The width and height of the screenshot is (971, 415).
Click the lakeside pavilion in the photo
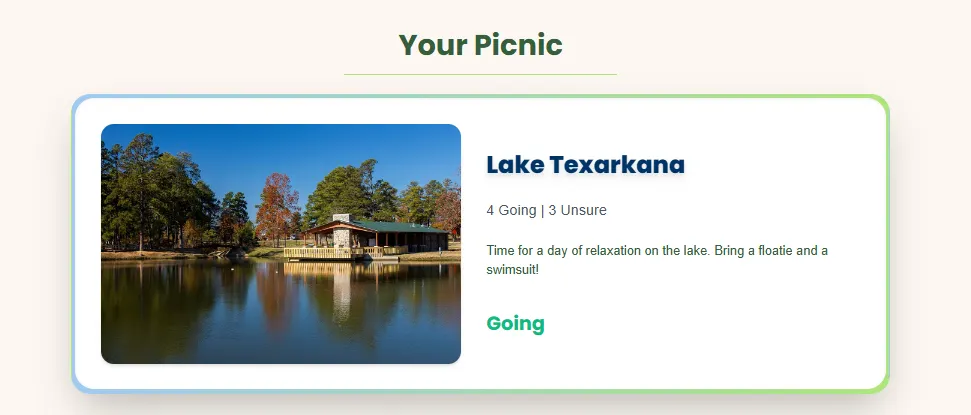click(x=375, y=236)
